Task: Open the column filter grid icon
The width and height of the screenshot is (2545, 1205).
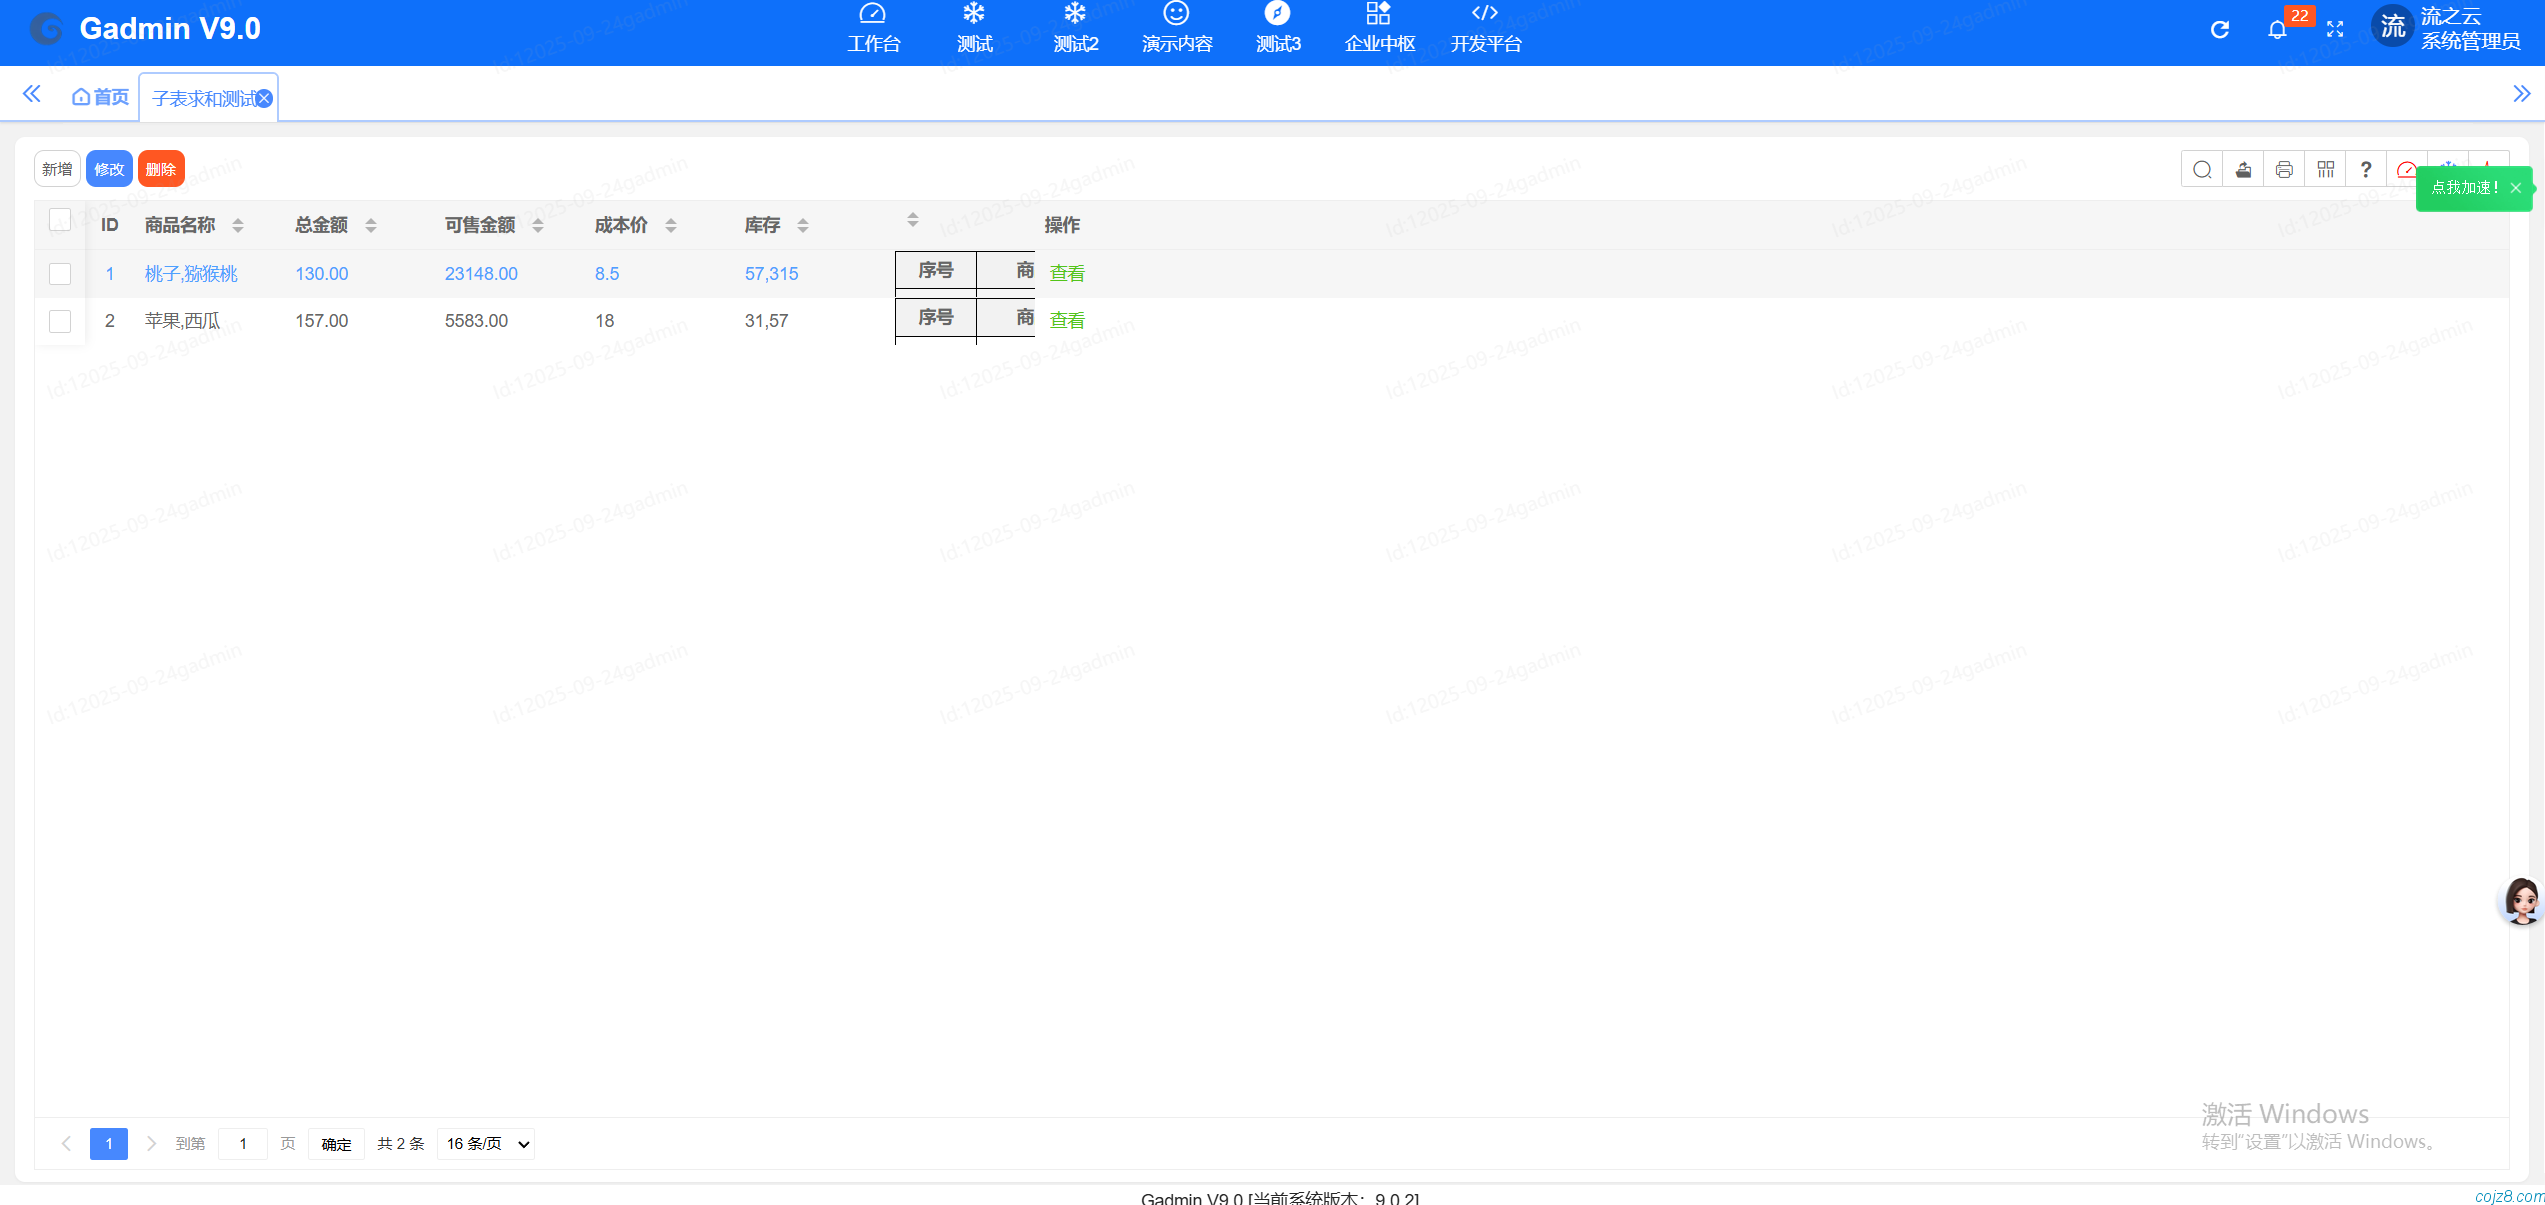Action: coord(2325,170)
